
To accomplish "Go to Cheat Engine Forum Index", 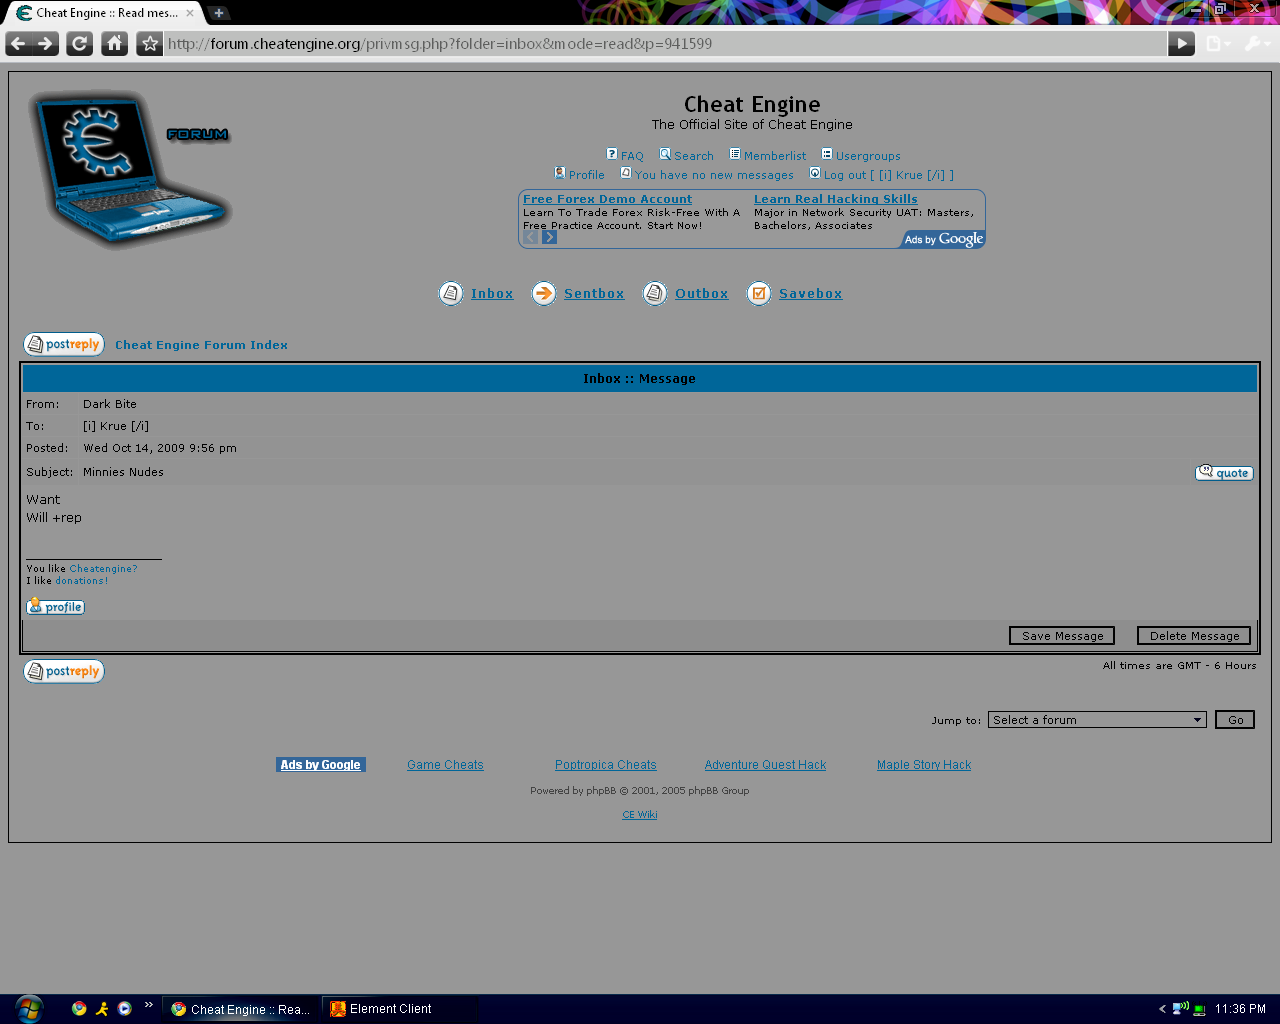I will (201, 345).
